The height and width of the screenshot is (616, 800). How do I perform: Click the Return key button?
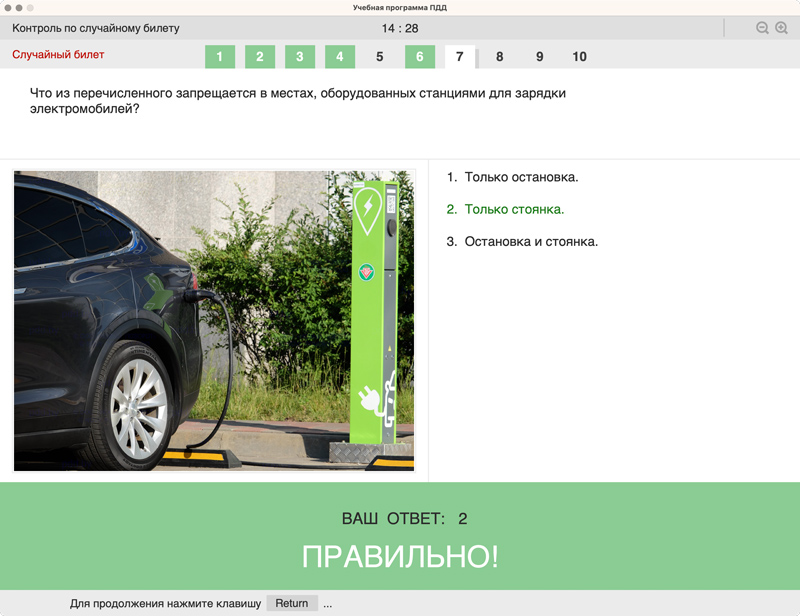pyautogui.click(x=292, y=603)
